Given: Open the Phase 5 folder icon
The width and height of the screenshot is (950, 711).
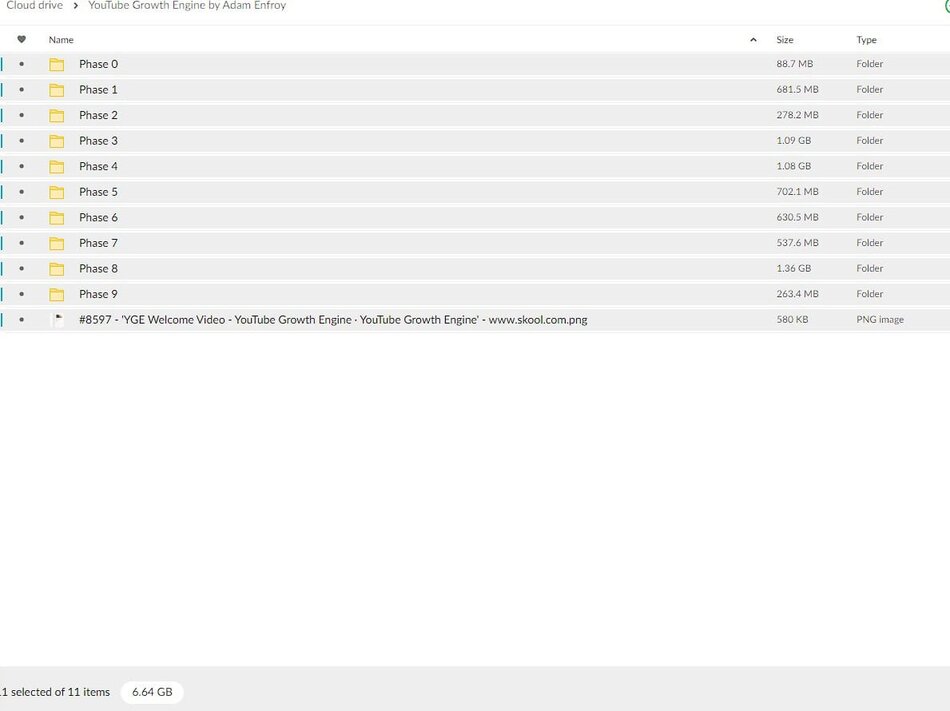Looking at the screenshot, I should pyautogui.click(x=57, y=193).
